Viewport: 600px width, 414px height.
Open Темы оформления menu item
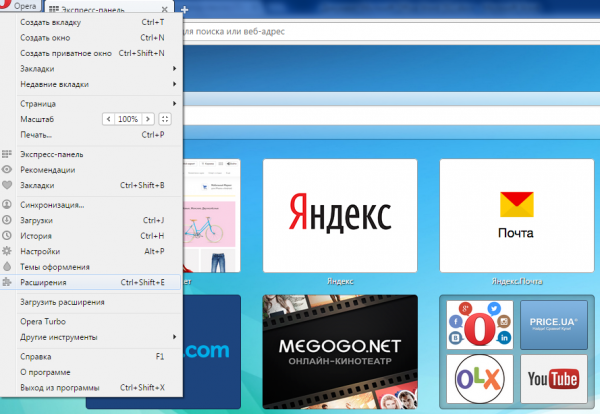click(x=91, y=267)
